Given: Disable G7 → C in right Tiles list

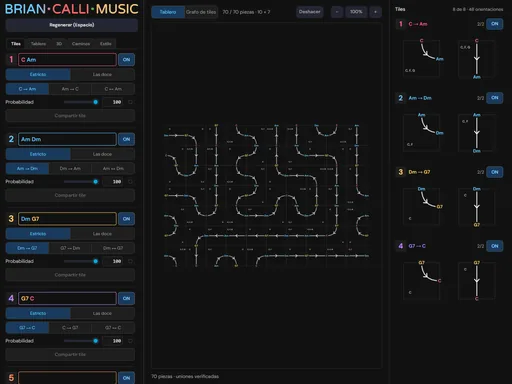Looking at the screenshot, I should 495,246.
